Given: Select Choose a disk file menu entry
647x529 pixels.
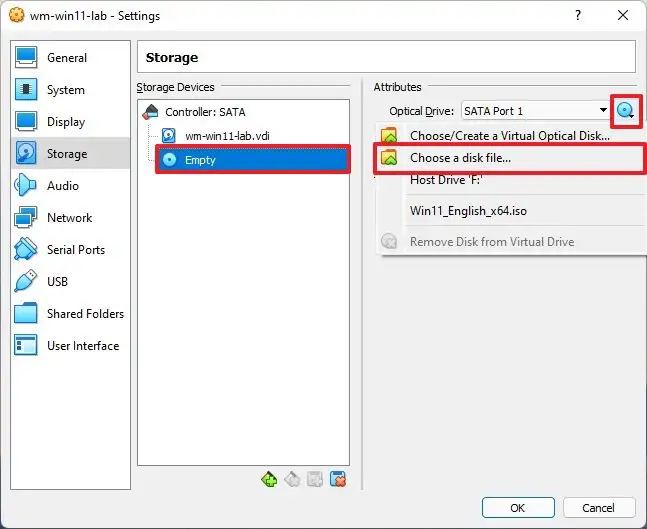Looking at the screenshot, I should [x=460, y=158].
